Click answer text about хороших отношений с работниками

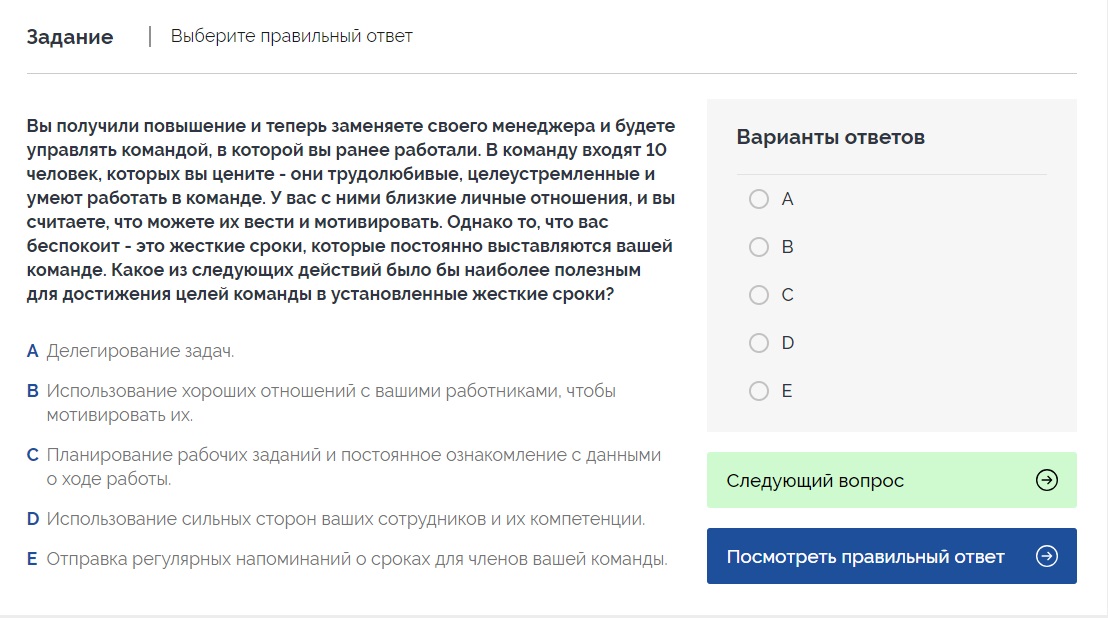coord(330,391)
